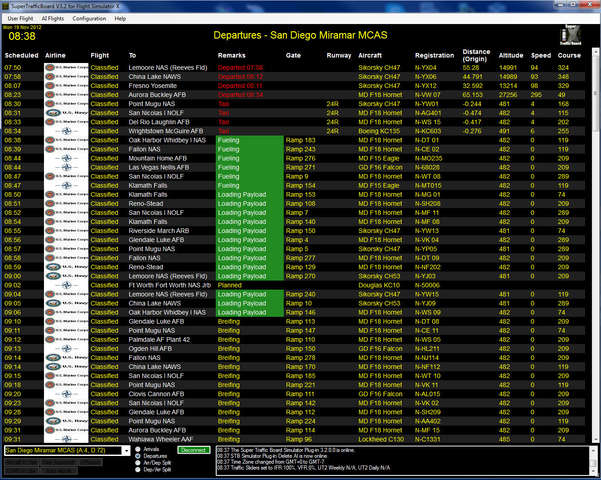Click the Air Force logo on the Mountain Home AFB row
The image size is (601, 480).
click(x=66, y=158)
